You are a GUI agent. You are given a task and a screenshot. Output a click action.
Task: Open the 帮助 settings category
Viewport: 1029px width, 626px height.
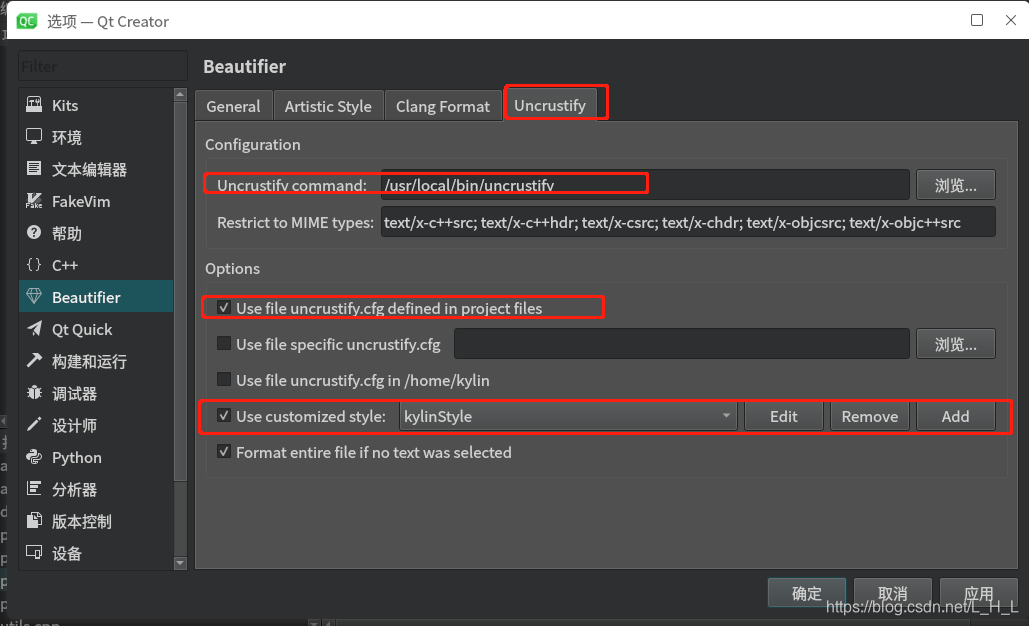coord(96,233)
